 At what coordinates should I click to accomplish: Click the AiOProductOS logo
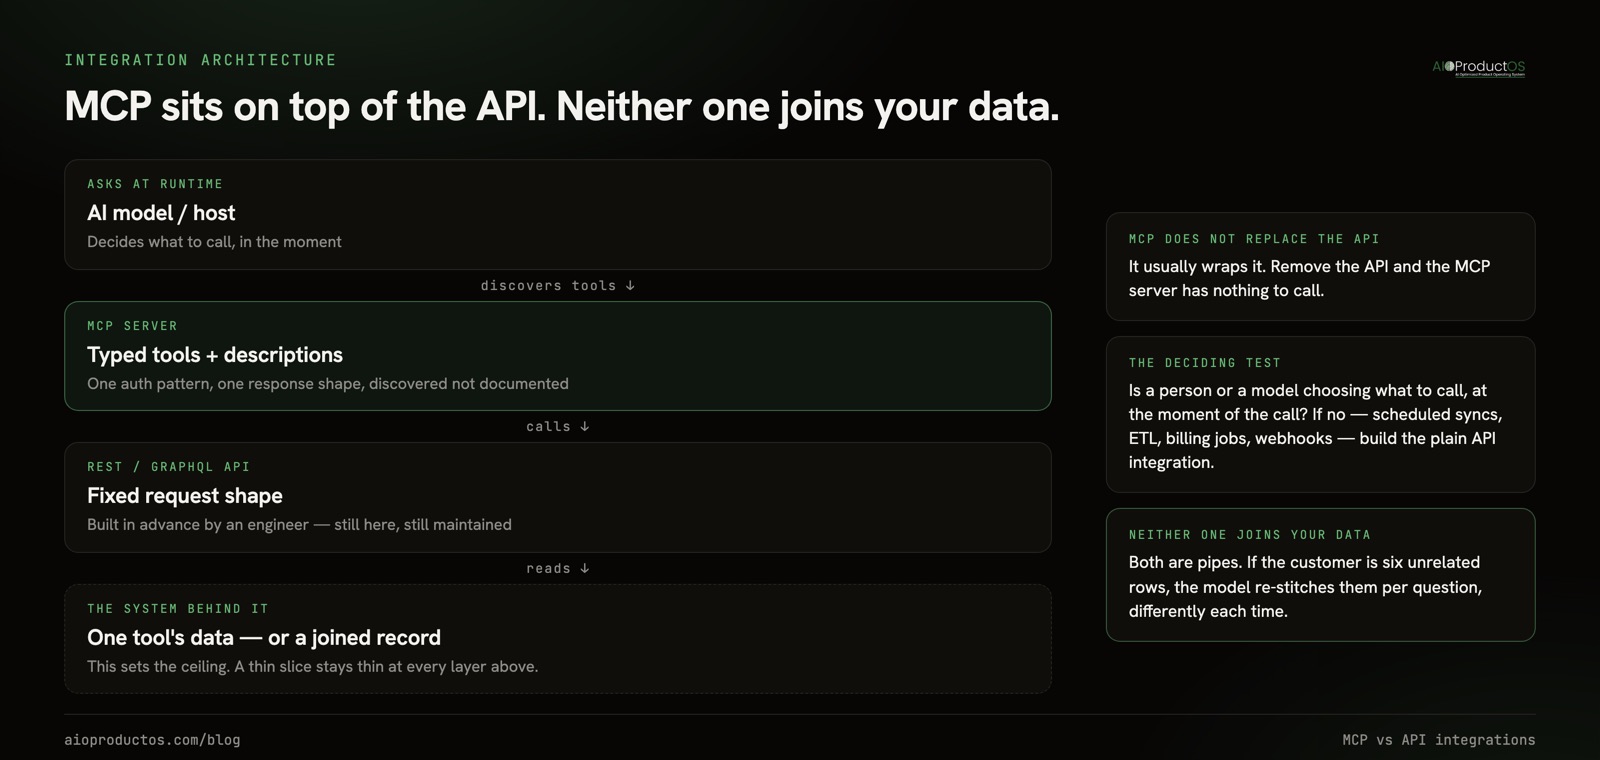(x=1478, y=67)
